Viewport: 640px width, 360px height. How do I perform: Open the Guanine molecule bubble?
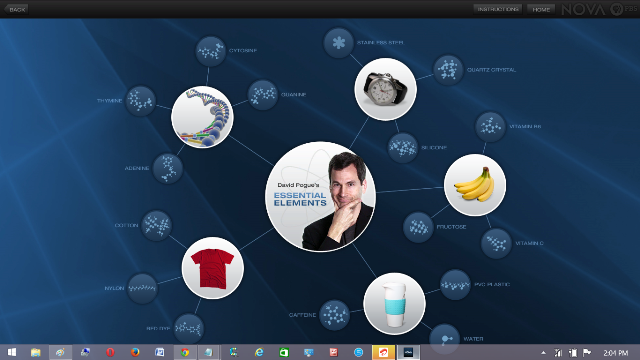(x=263, y=95)
